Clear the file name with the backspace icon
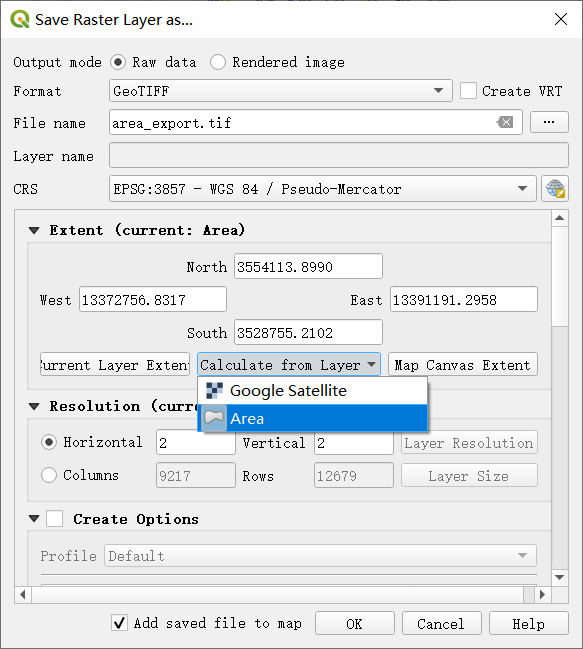 pos(505,122)
